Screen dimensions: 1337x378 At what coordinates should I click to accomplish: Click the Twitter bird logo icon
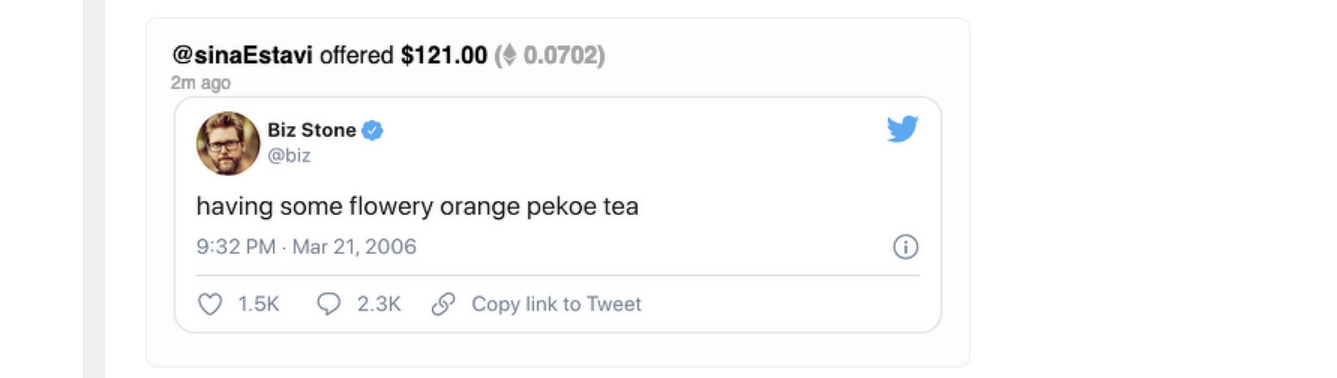coord(902,129)
